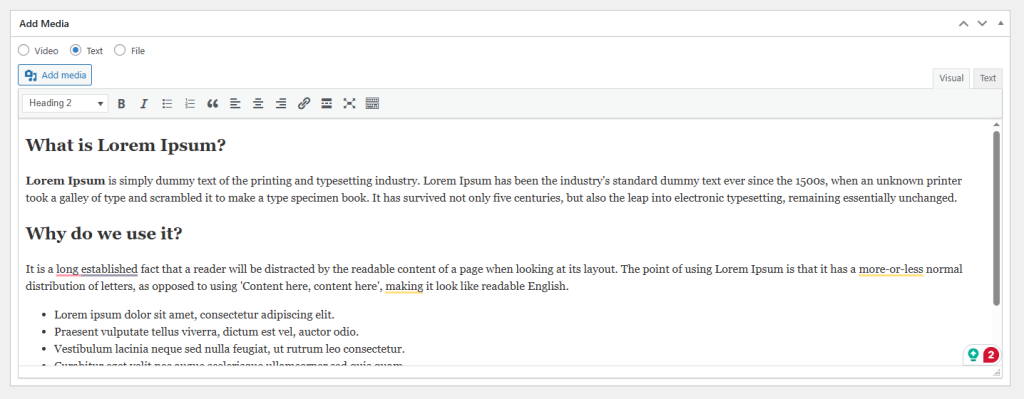The image size is (1024, 399).
Task: Open the red suggestions count badge
Action: (991, 355)
